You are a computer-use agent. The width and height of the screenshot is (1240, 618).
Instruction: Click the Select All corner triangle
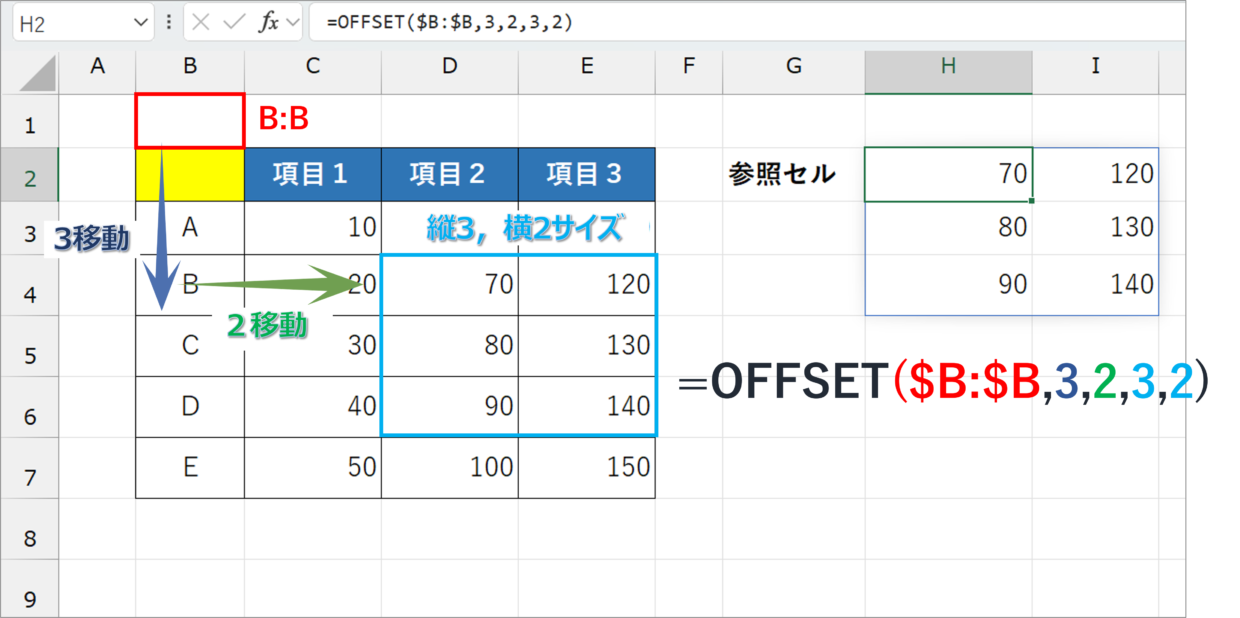(37, 71)
